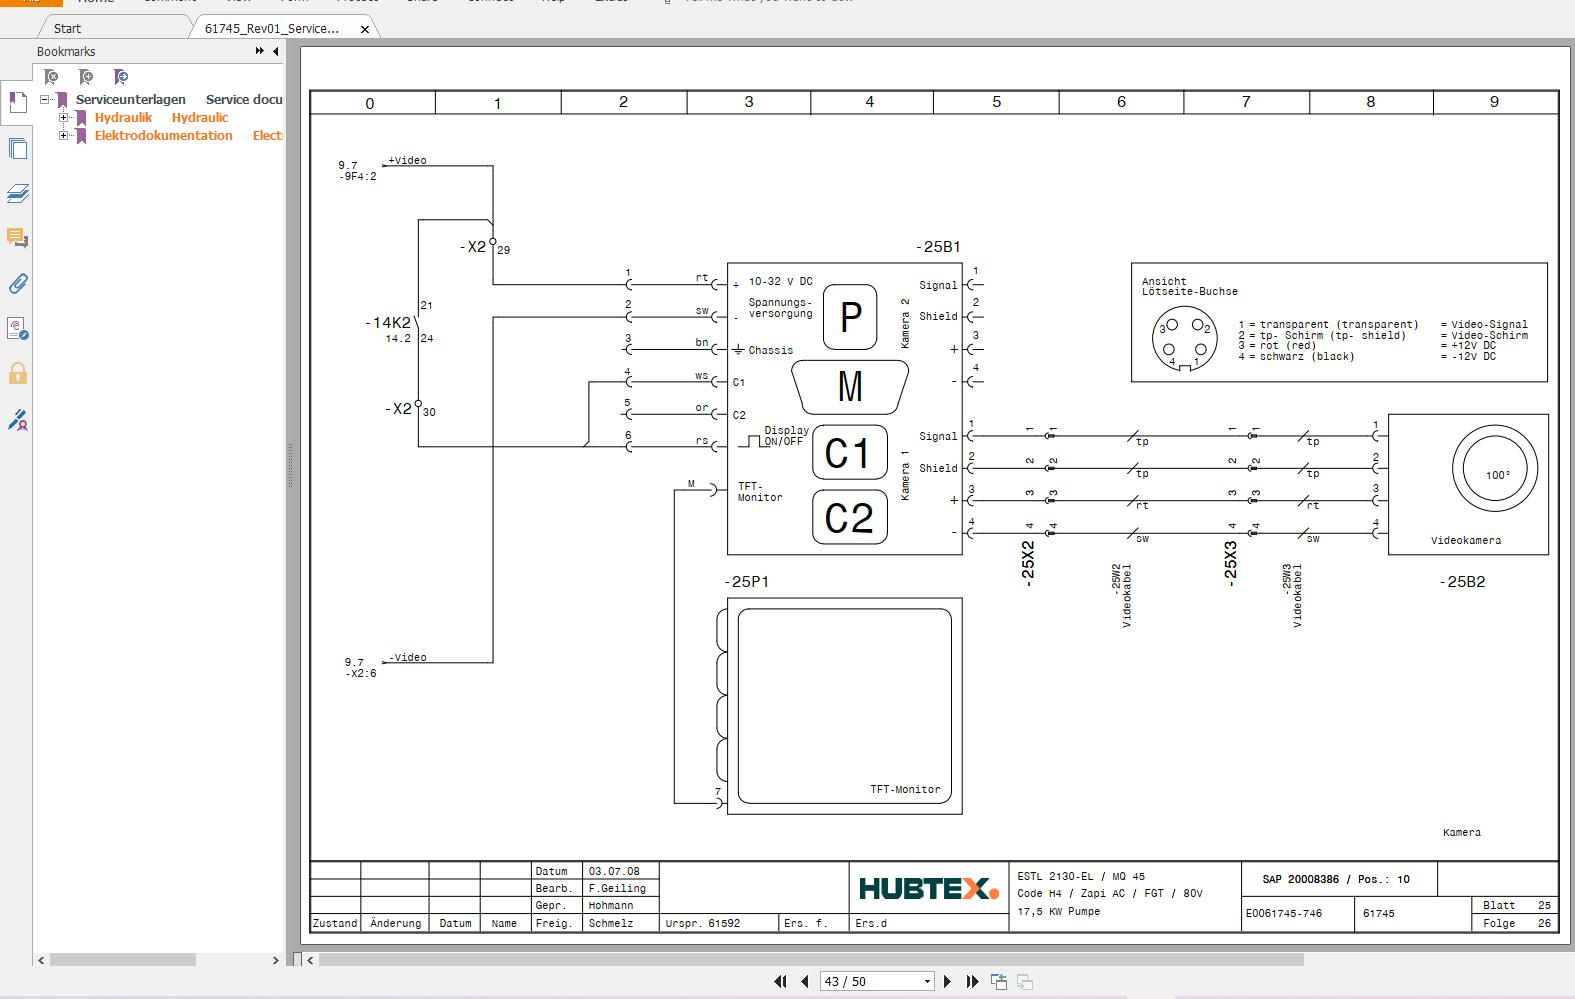1575x999 pixels.
Task: Select the Elektrodokumentation bookmark
Action: pyautogui.click(x=163, y=135)
